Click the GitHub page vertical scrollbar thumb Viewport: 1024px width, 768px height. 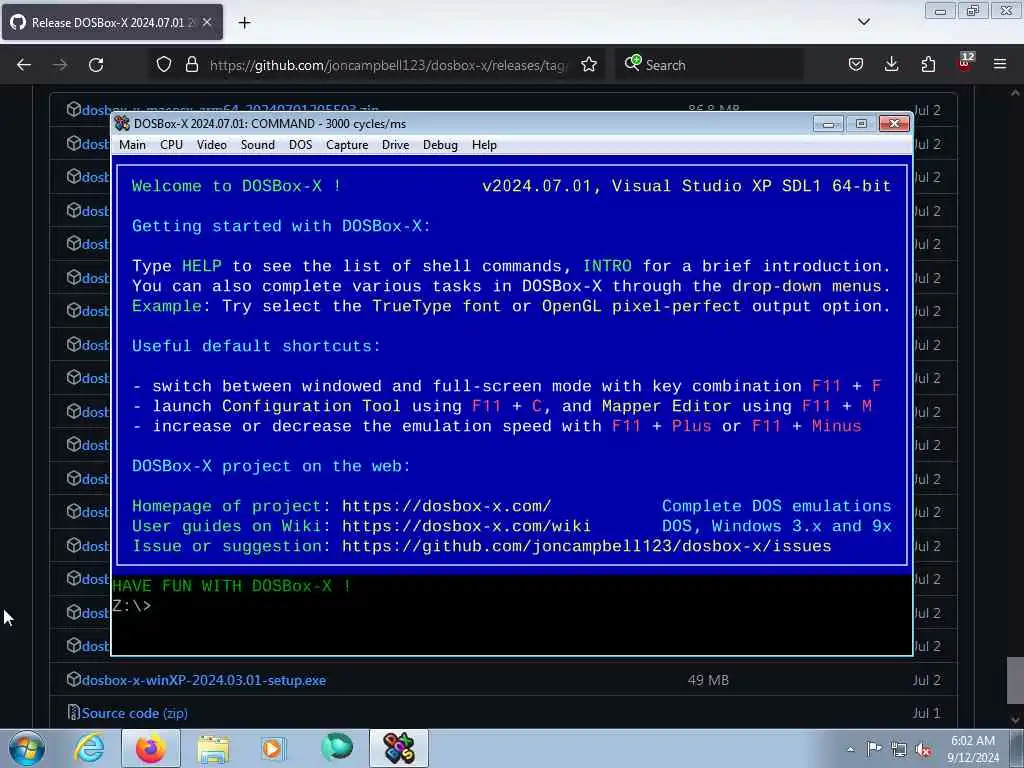[1015, 680]
